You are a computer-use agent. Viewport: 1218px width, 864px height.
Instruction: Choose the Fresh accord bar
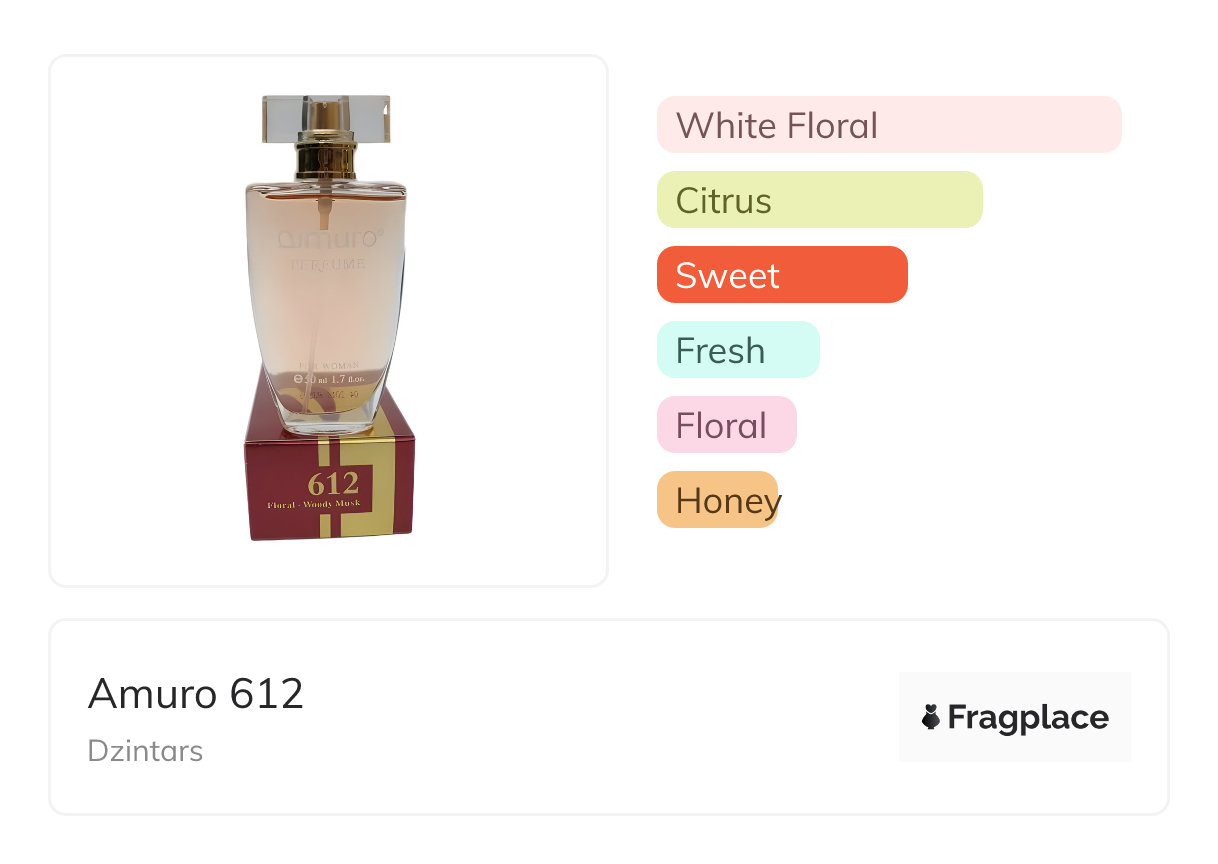pyautogui.click(x=737, y=350)
